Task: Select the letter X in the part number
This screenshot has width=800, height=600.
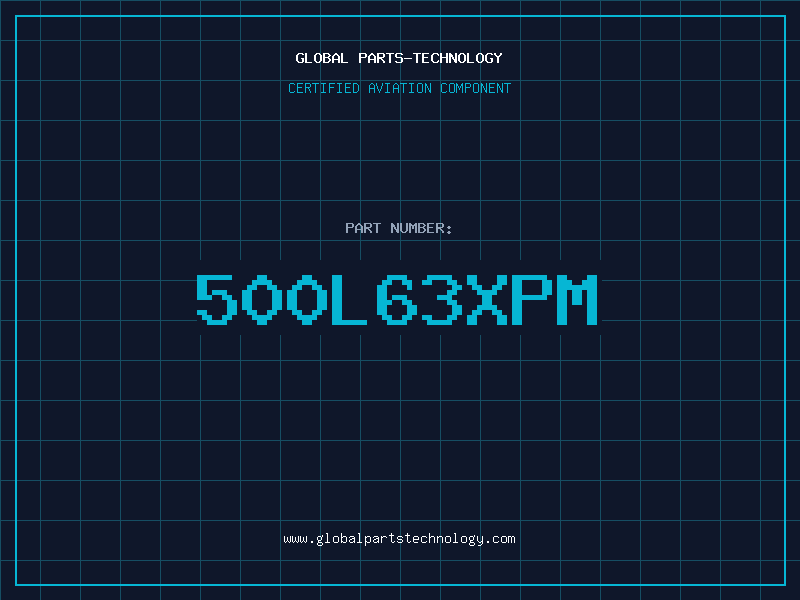Action: 487,299
